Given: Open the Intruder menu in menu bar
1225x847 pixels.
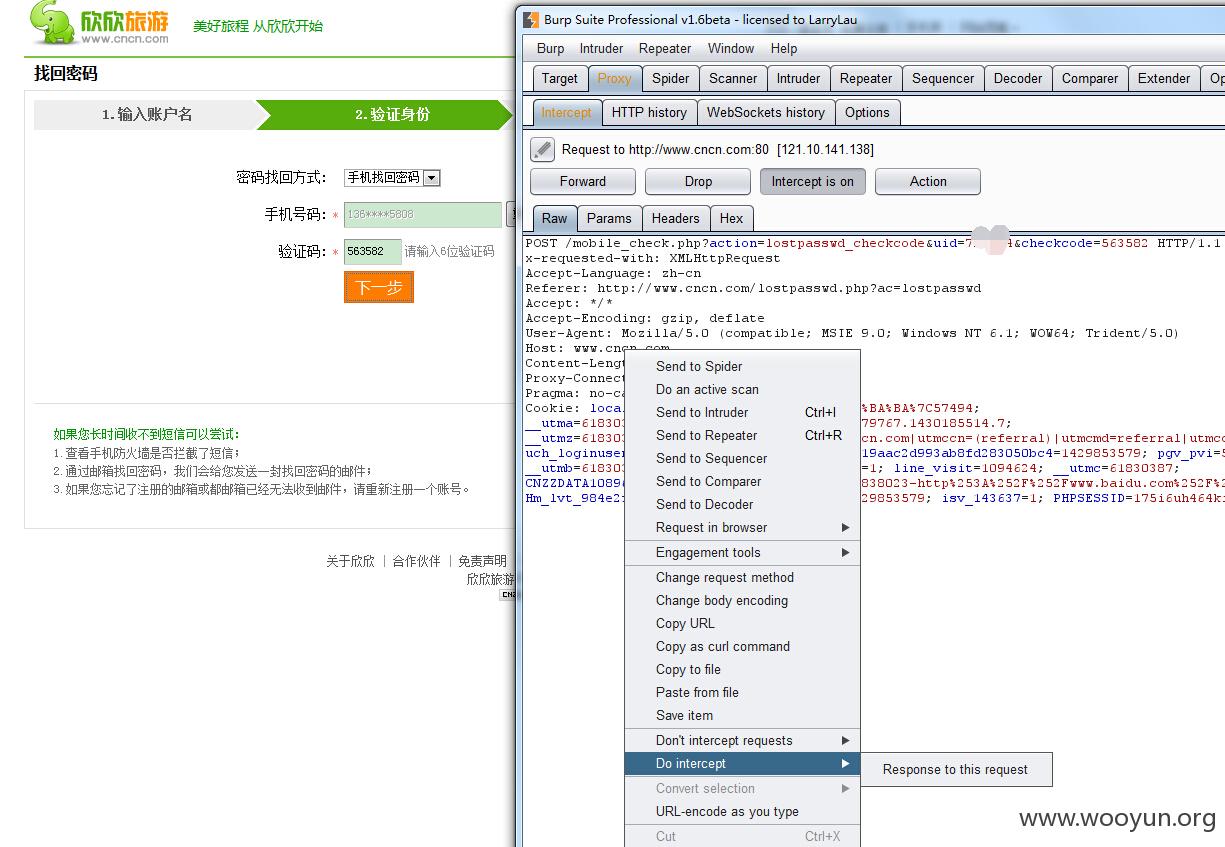Looking at the screenshot, I should coord(601,48).
